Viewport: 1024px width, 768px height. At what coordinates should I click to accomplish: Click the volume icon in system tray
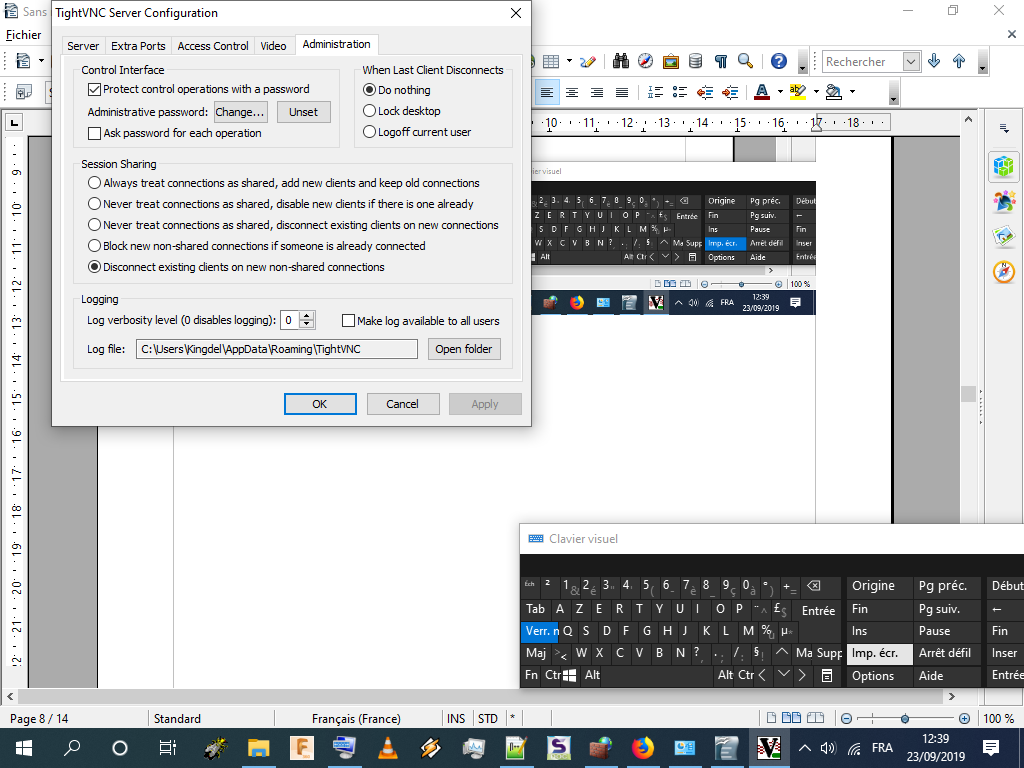[x=828, y=748]
